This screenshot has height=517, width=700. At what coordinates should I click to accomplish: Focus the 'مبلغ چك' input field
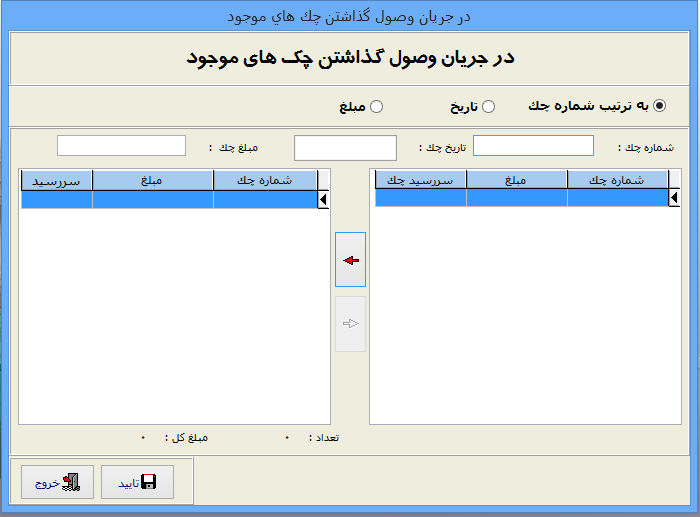click(121, 146)
